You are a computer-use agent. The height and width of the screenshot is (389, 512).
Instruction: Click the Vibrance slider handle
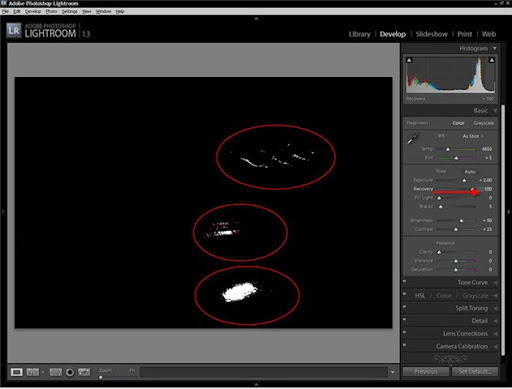pos(456,261)
